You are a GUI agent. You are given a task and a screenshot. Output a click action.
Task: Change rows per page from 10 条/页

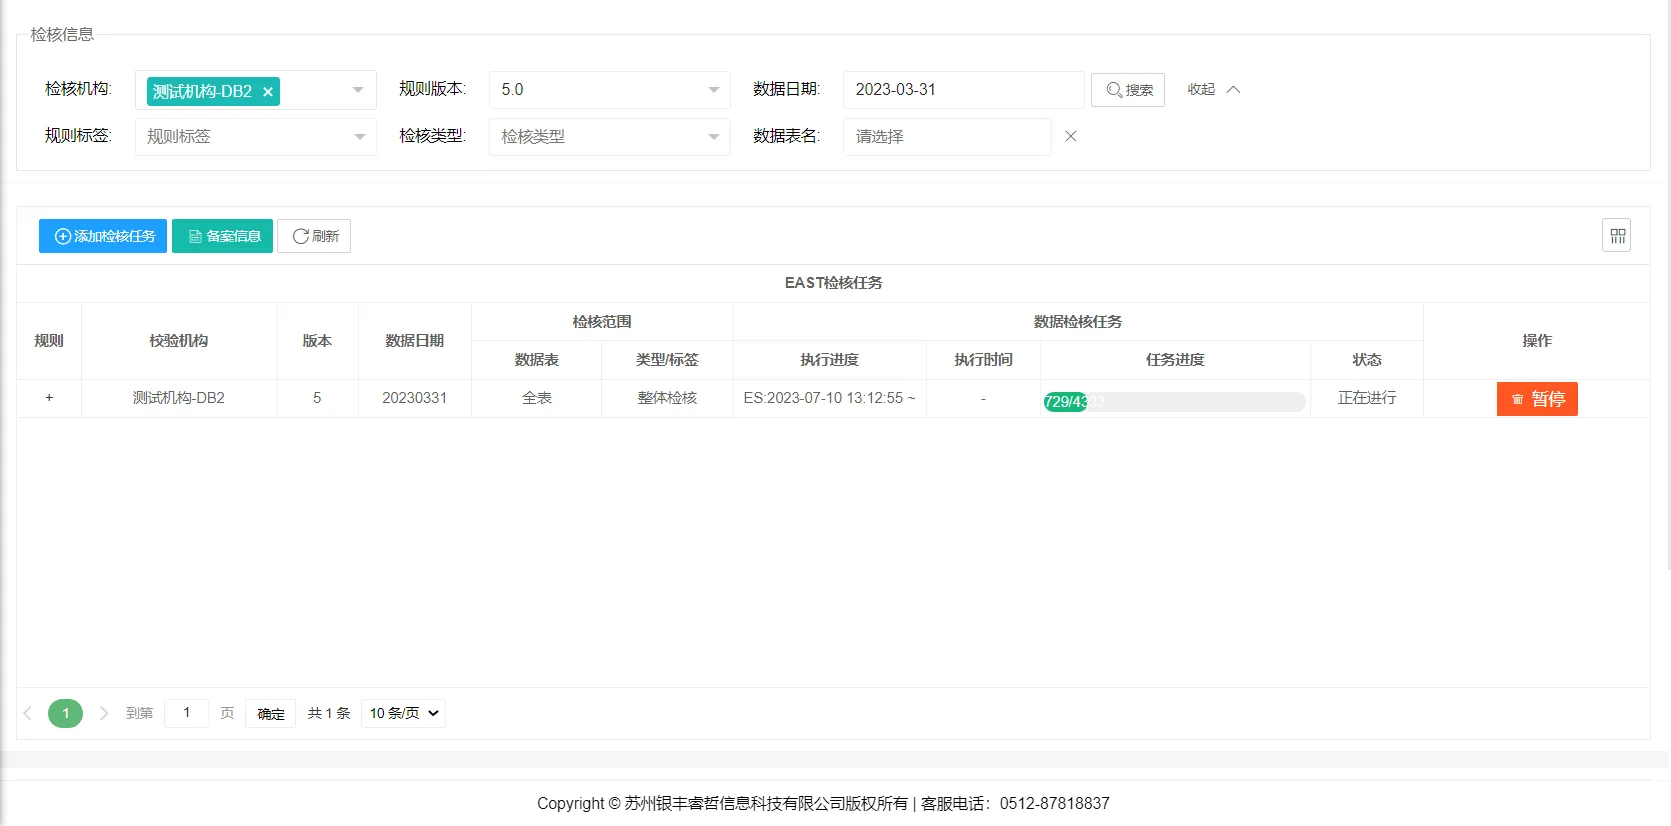pos(403,713)
